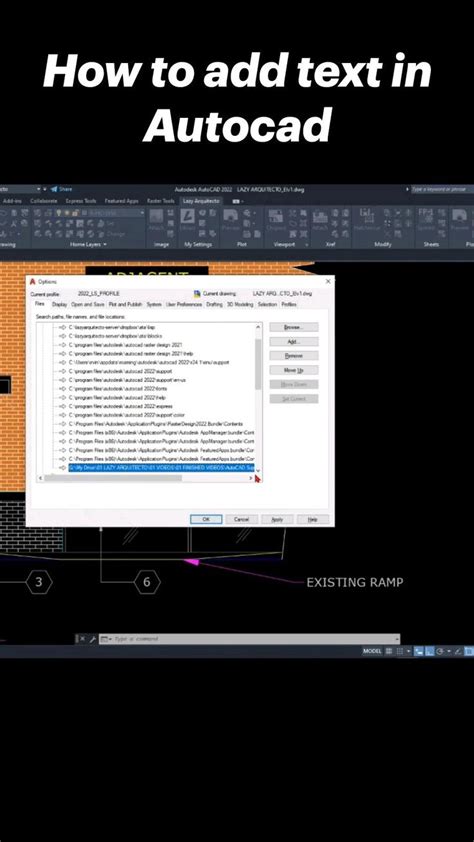The image size is (474, 842).
Task: Close the Options dialog with X
Action: [x=328, y=281]
